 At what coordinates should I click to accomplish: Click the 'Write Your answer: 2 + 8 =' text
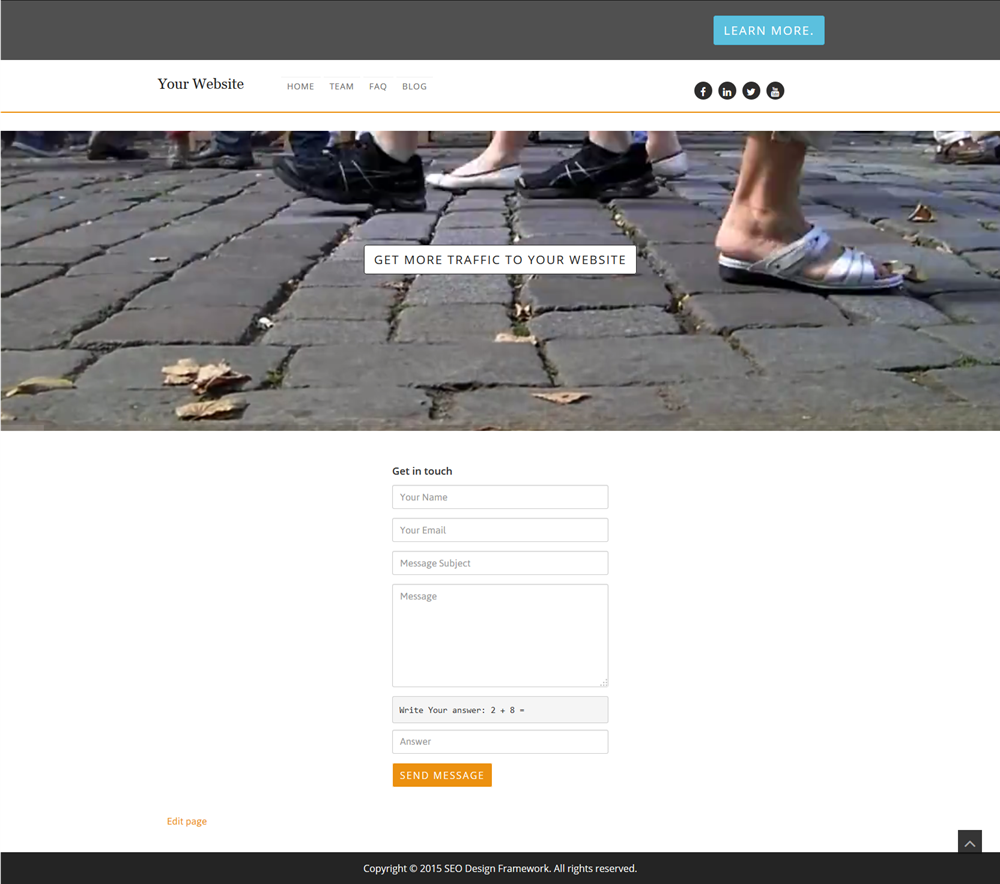coord(462,710)
